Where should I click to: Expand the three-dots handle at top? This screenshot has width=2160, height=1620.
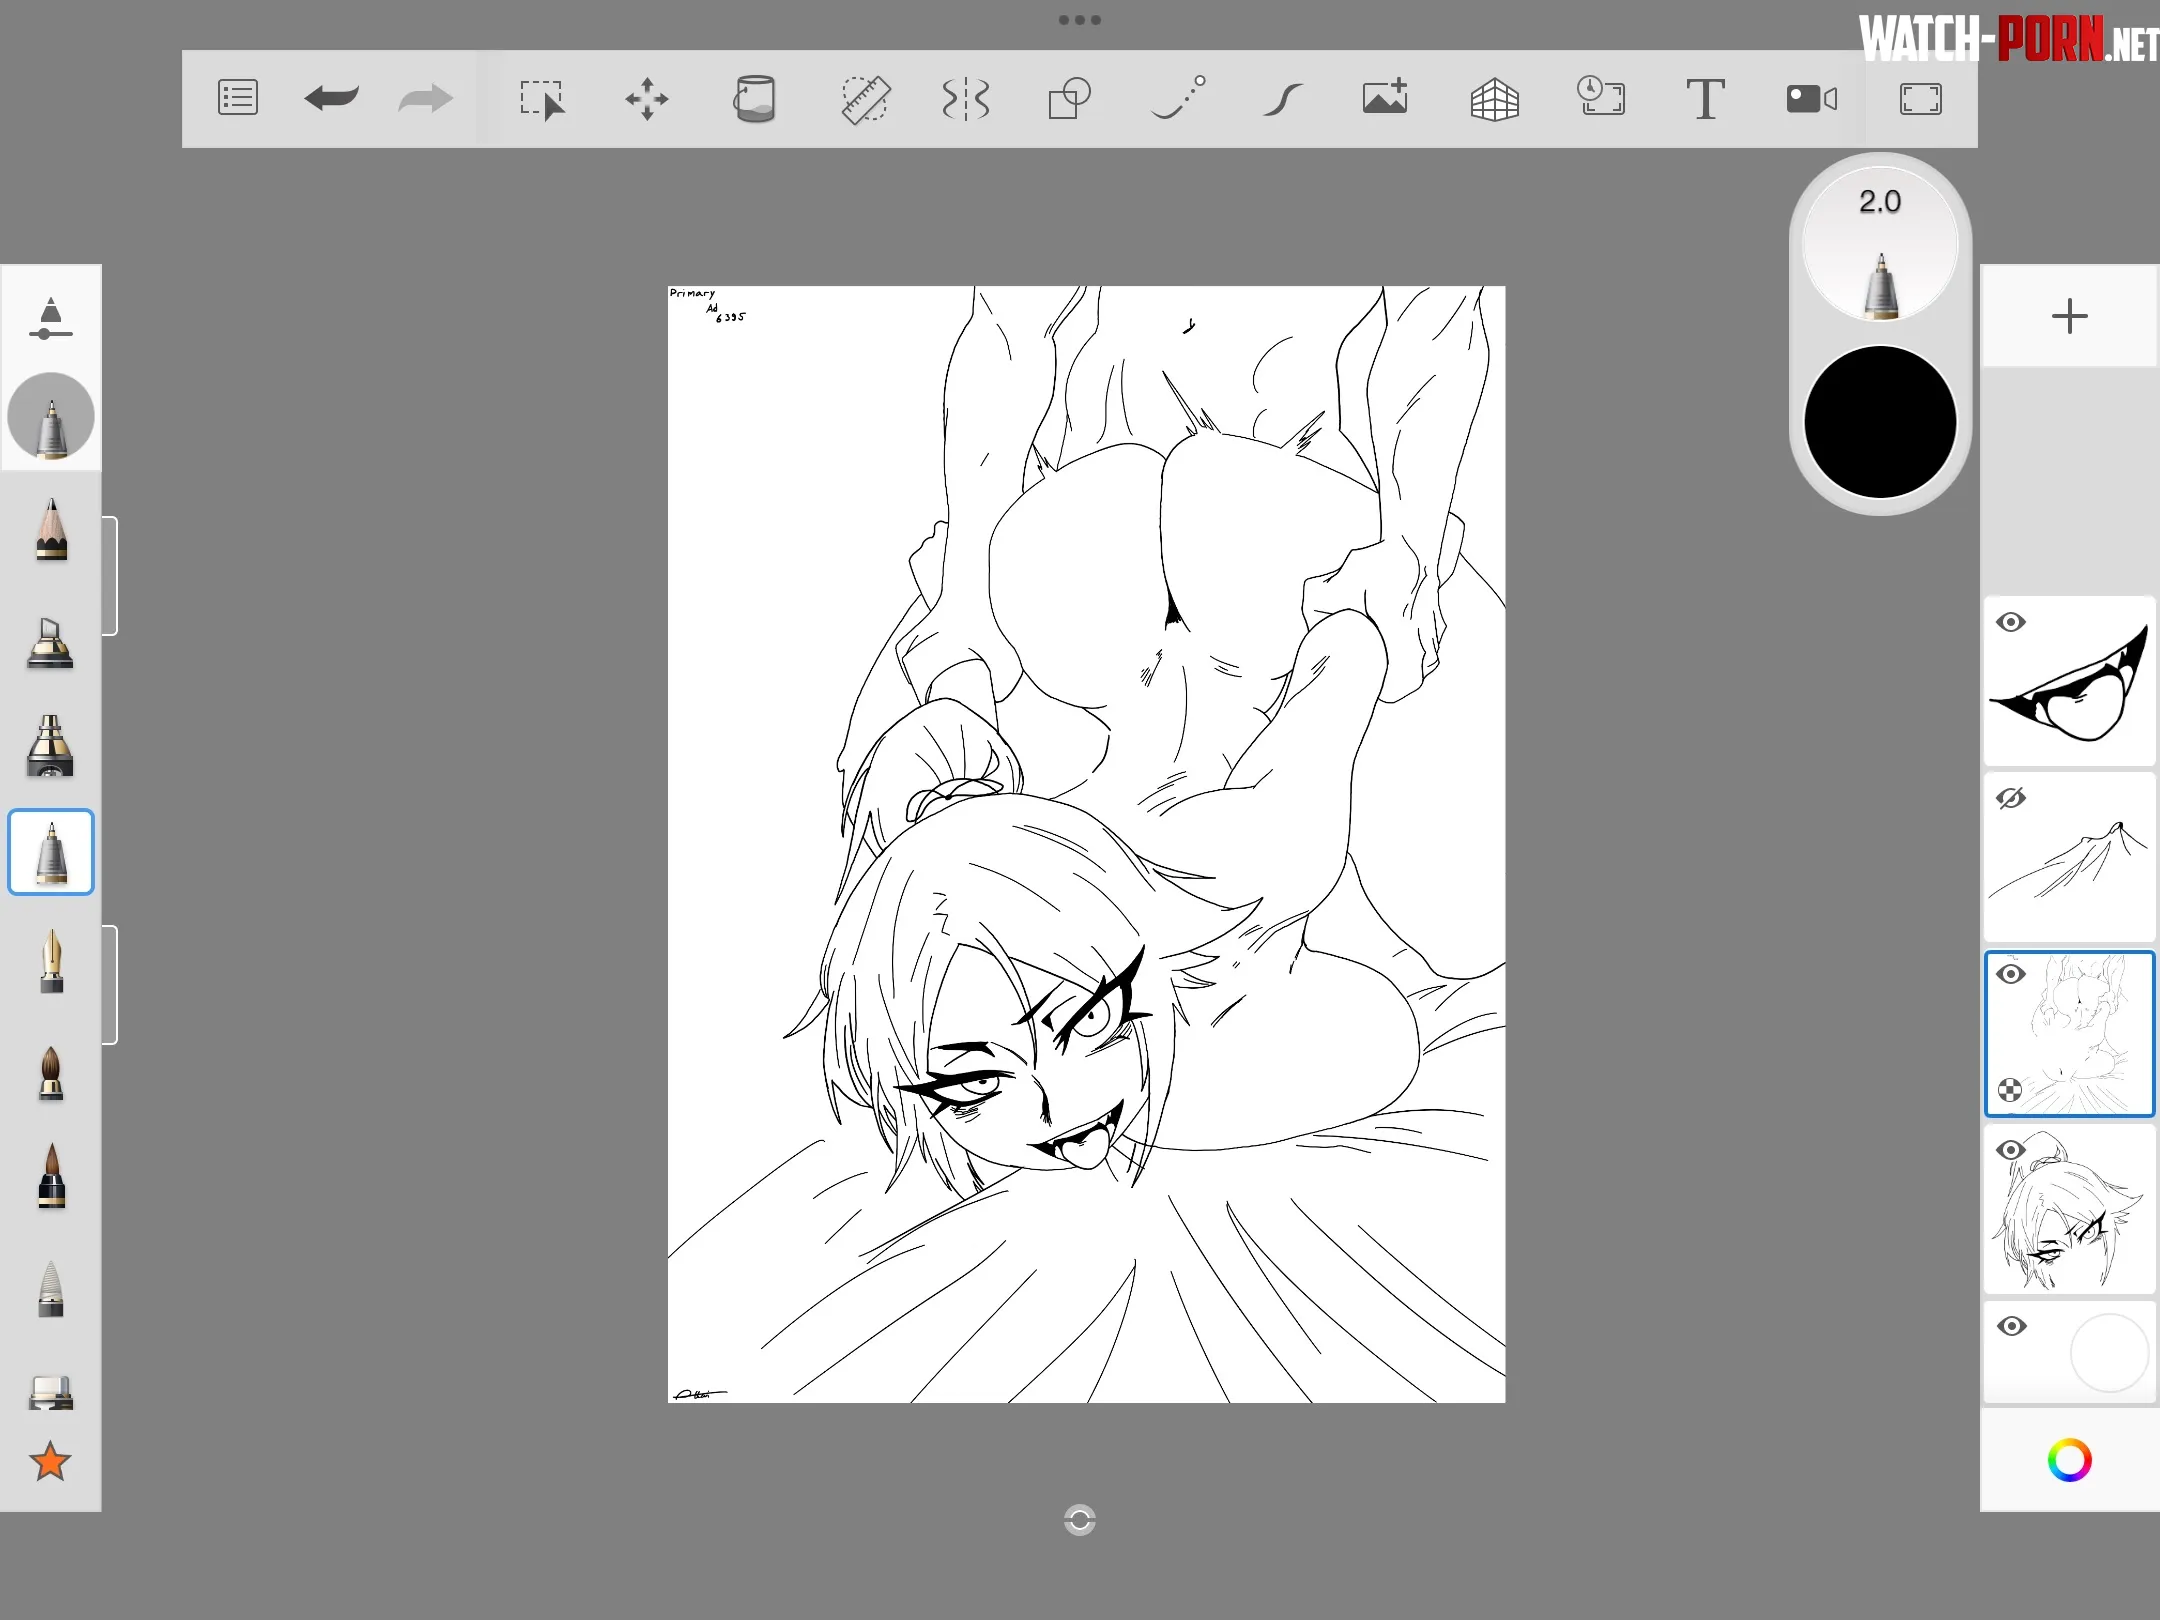coord(1080,20)
